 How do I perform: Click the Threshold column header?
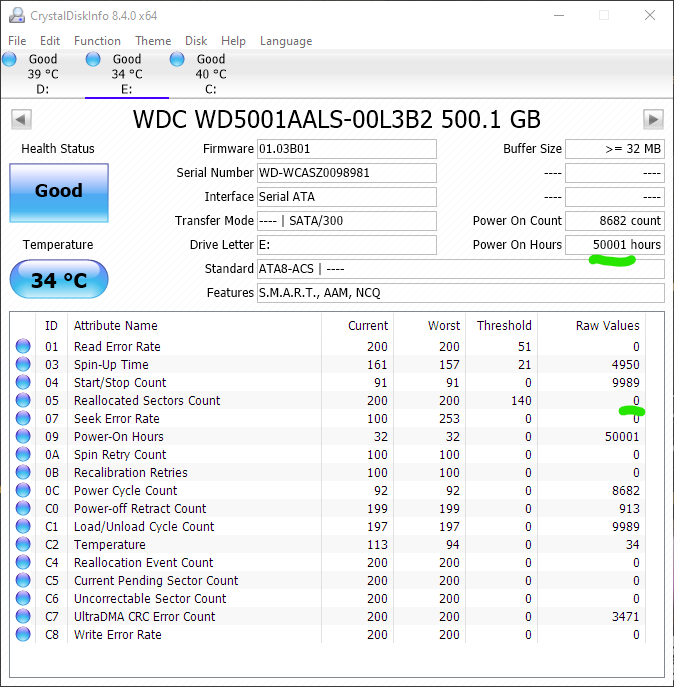pos(502,326)
